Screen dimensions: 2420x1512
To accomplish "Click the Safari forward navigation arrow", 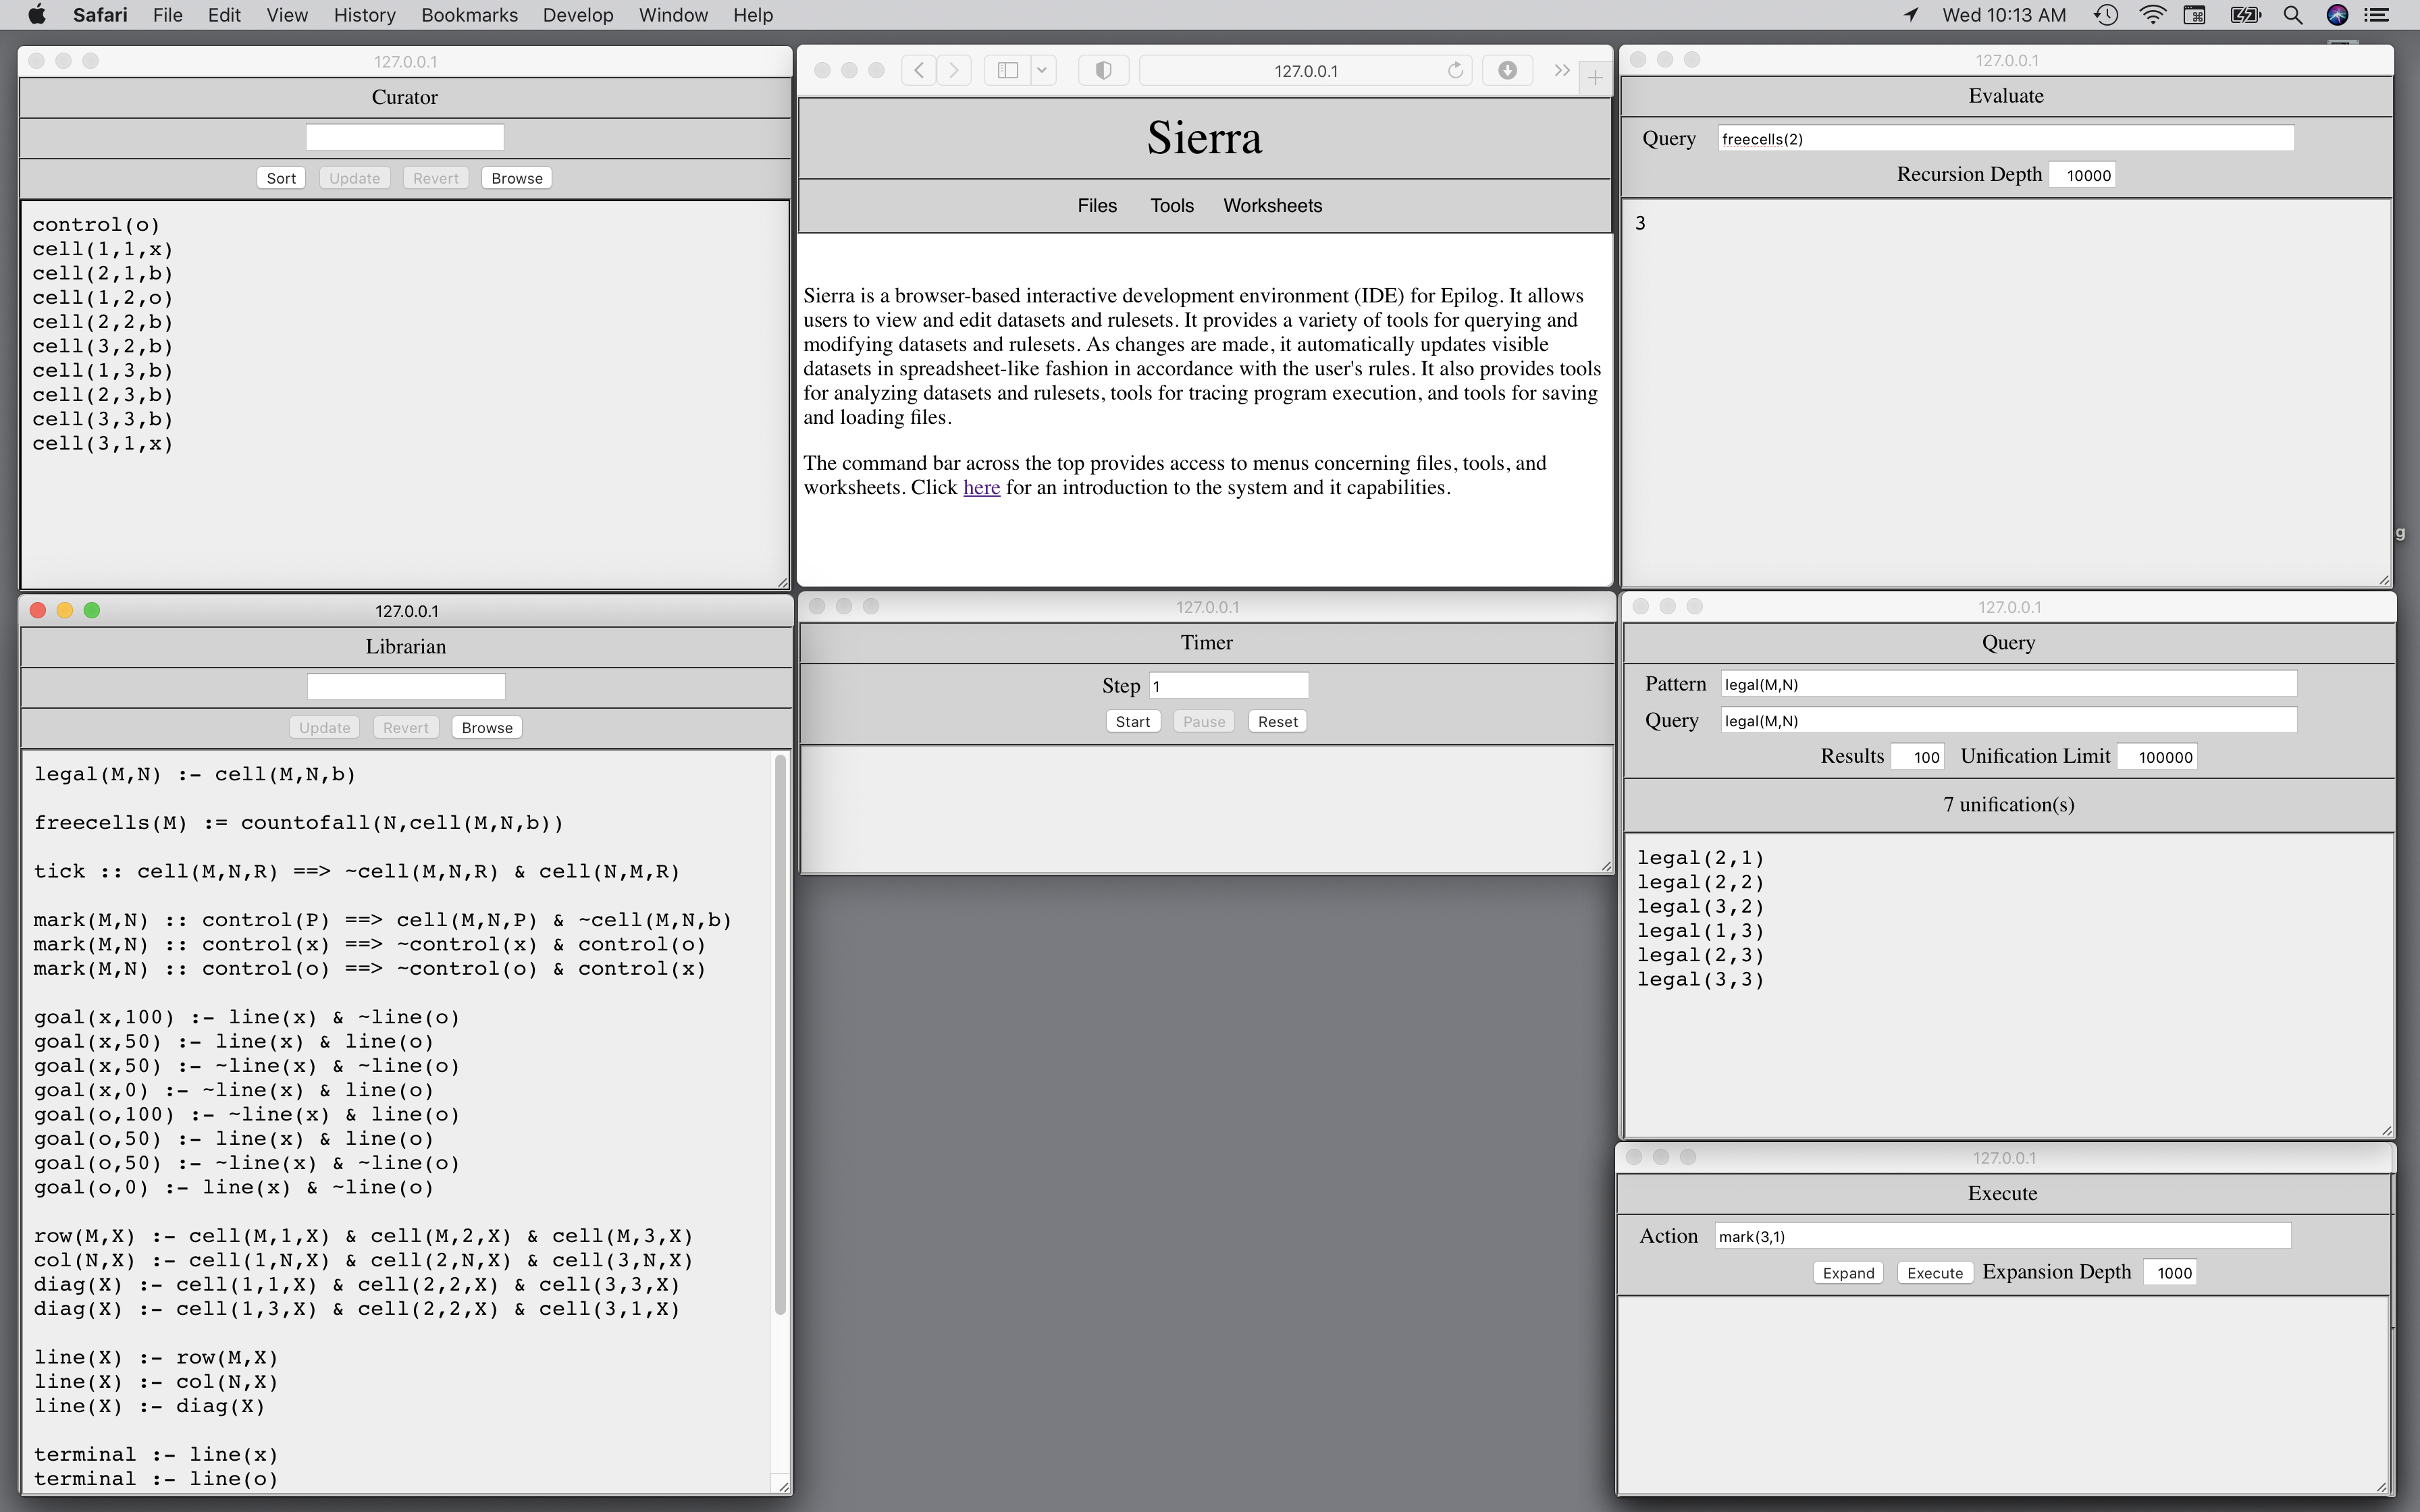I will pos(954,70).
